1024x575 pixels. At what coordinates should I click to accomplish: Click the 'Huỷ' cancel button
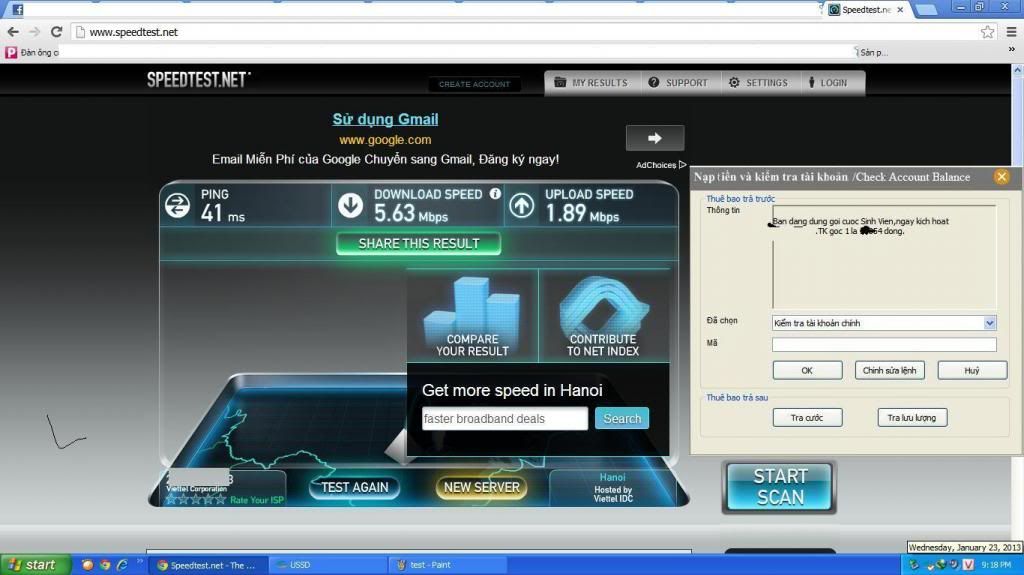pyautogui.click(x=972, y=370)
